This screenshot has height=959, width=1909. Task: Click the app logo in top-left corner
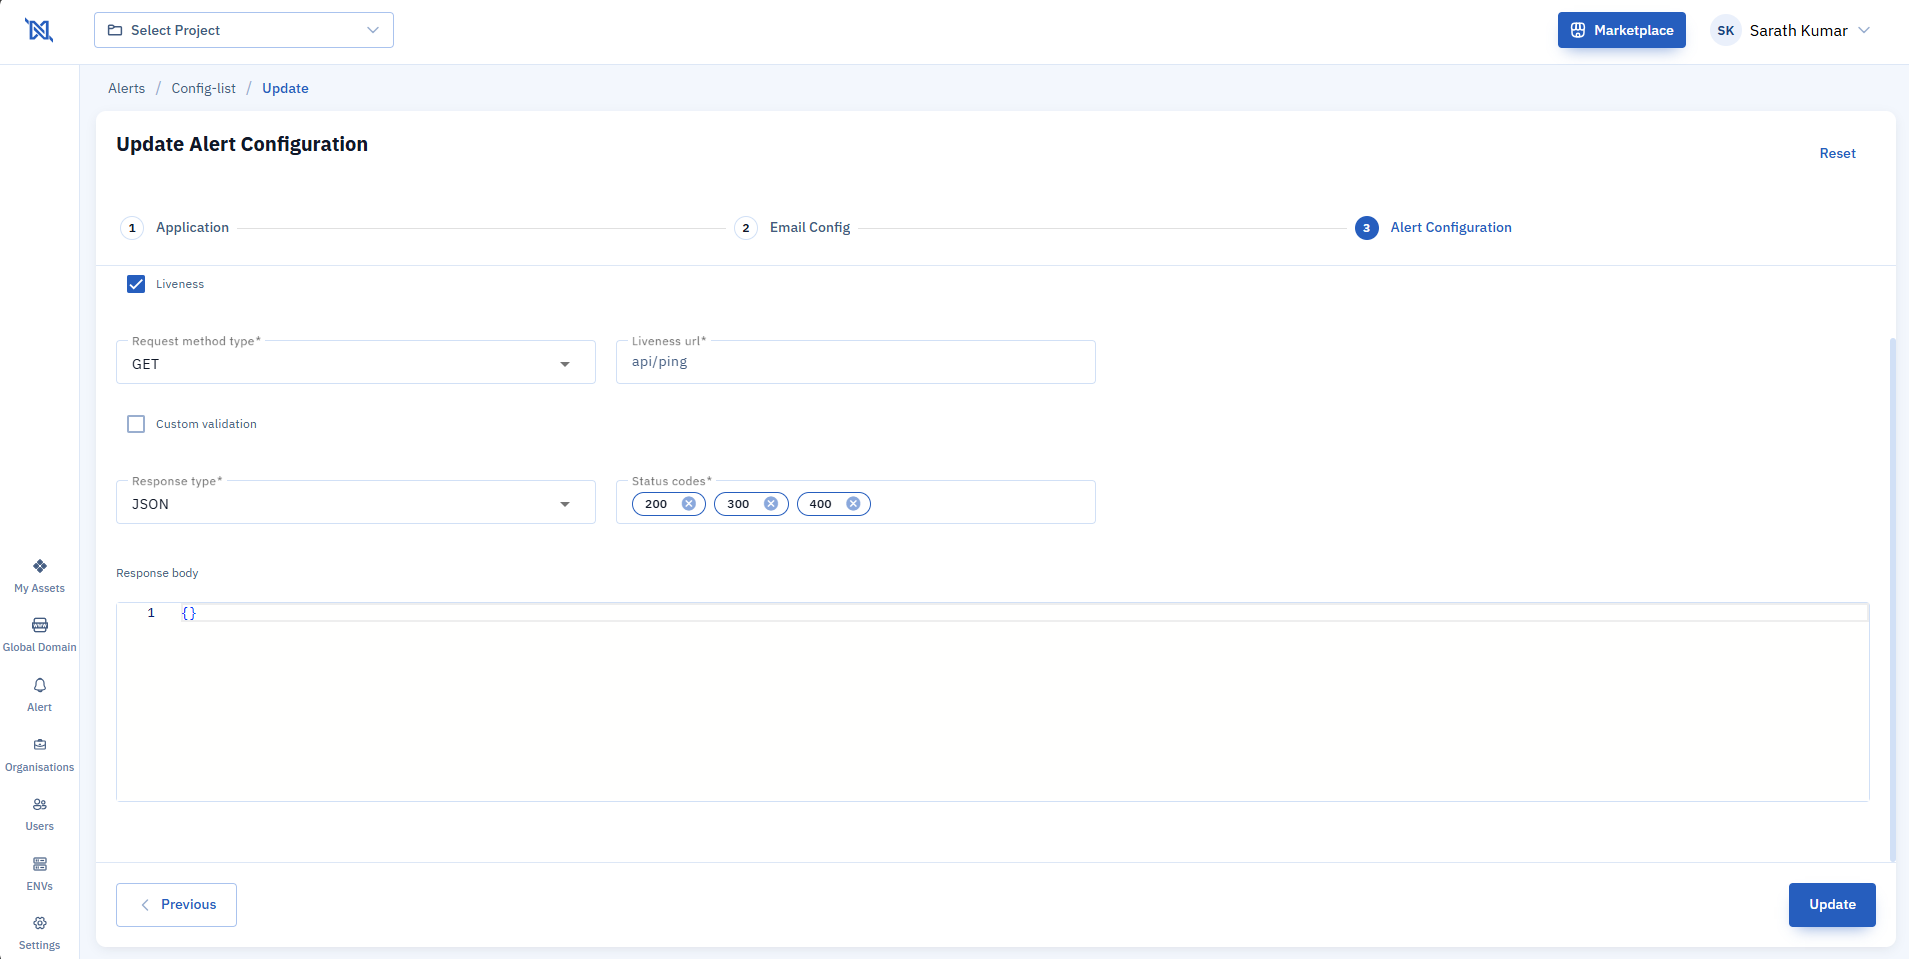point(39,31)
